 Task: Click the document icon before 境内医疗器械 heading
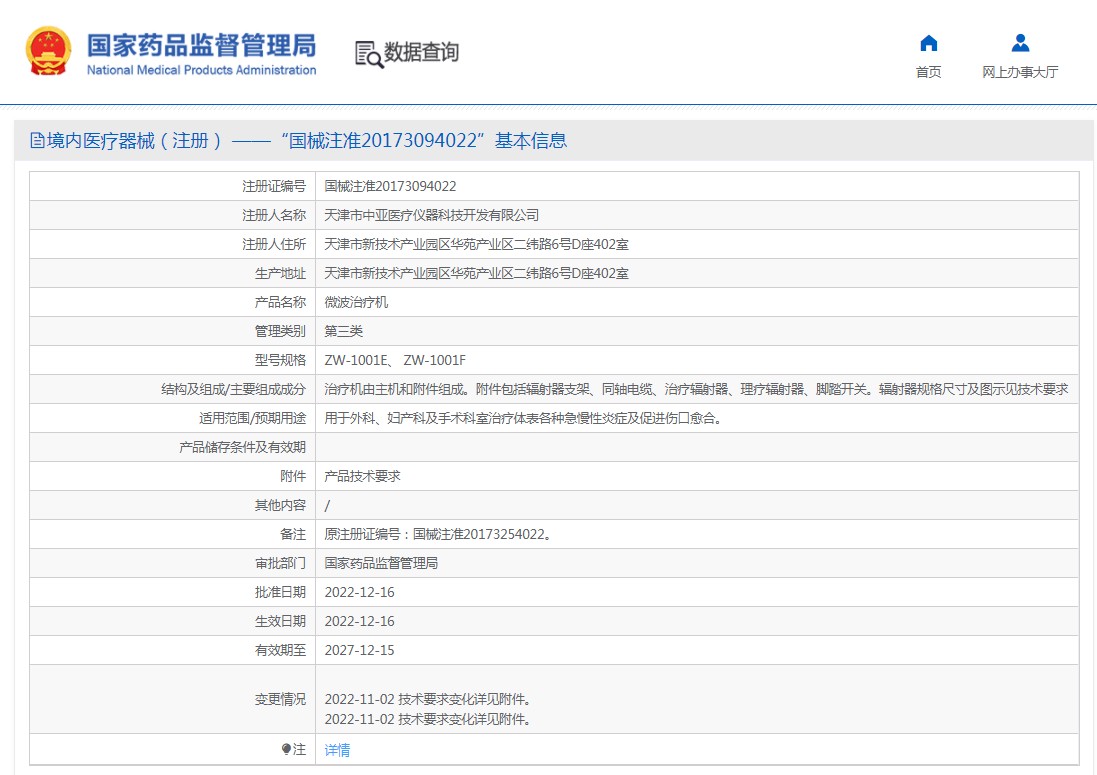[x=37, y=141]
